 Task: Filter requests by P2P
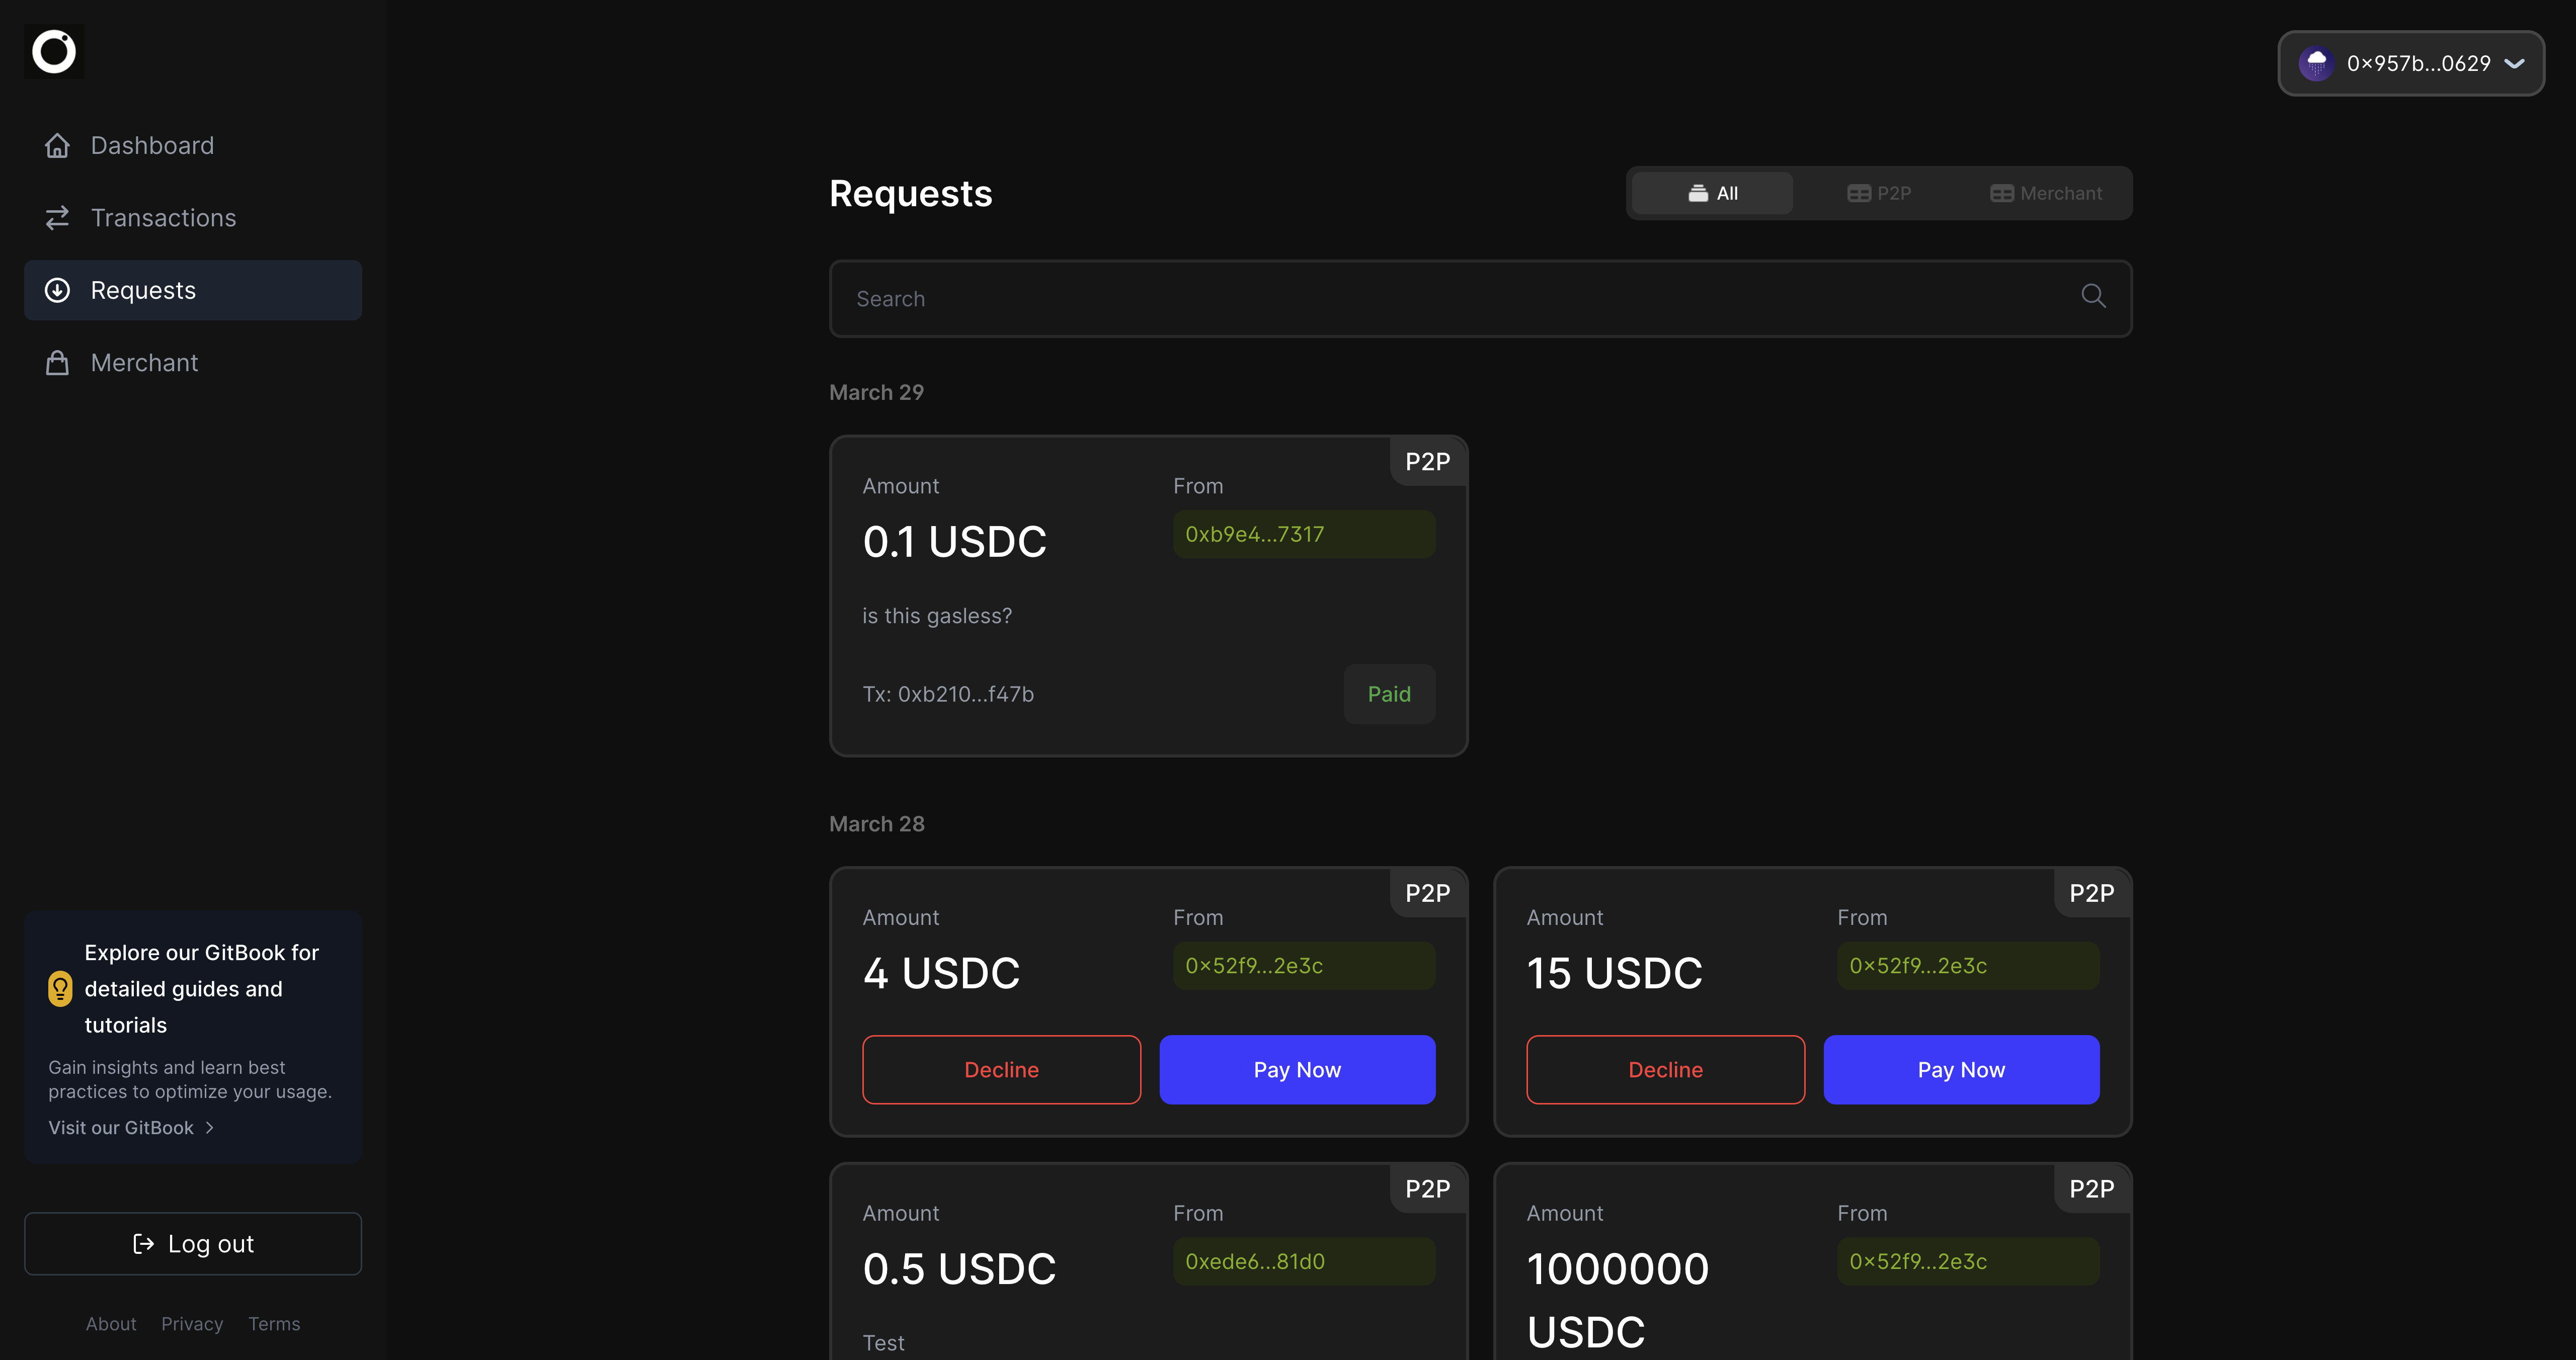[x=1879, y=194]
